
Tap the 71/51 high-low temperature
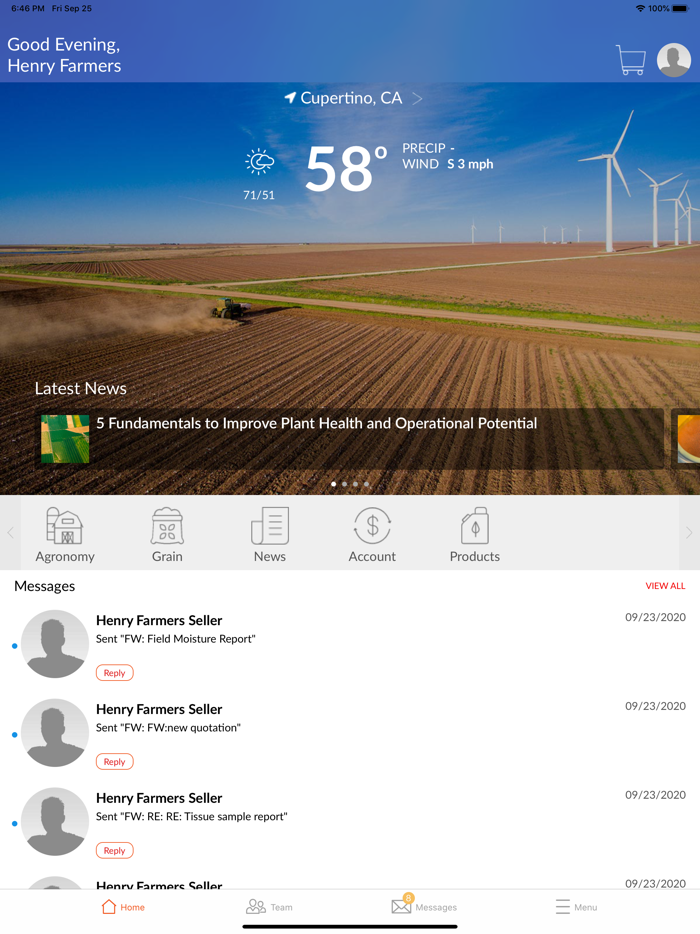point(259,195)
